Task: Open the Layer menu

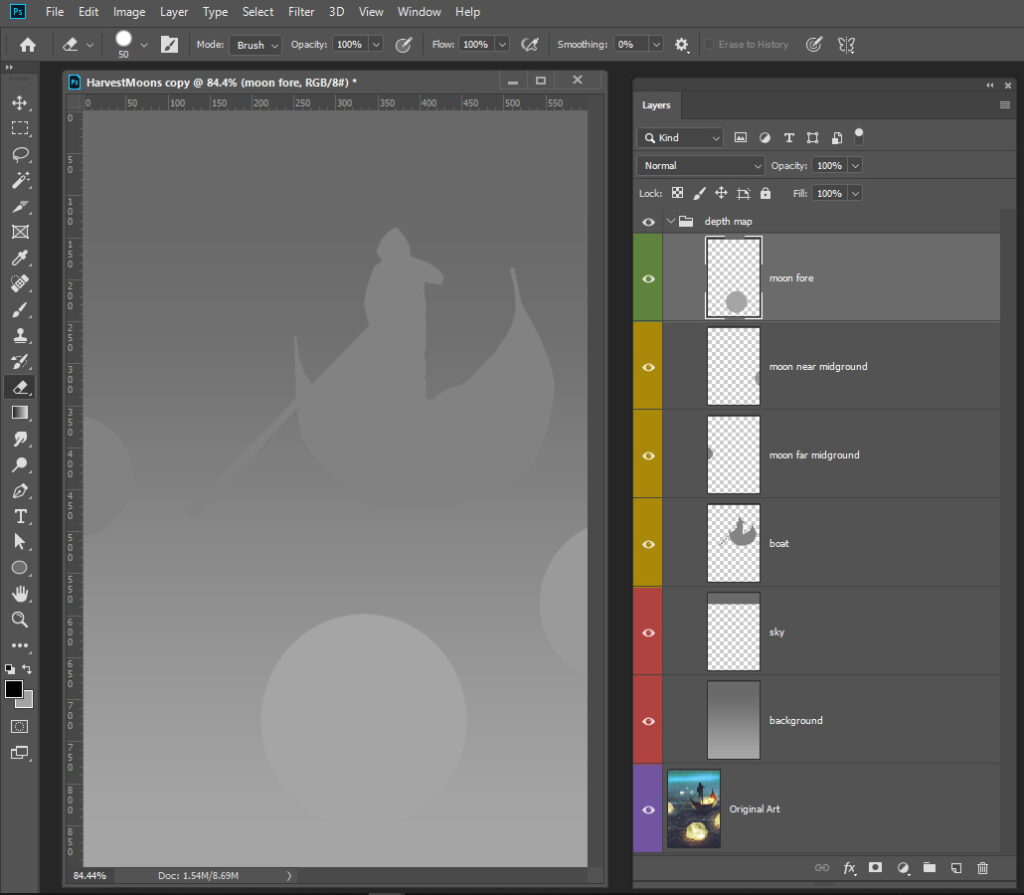Action: click(x=174, y=12)
